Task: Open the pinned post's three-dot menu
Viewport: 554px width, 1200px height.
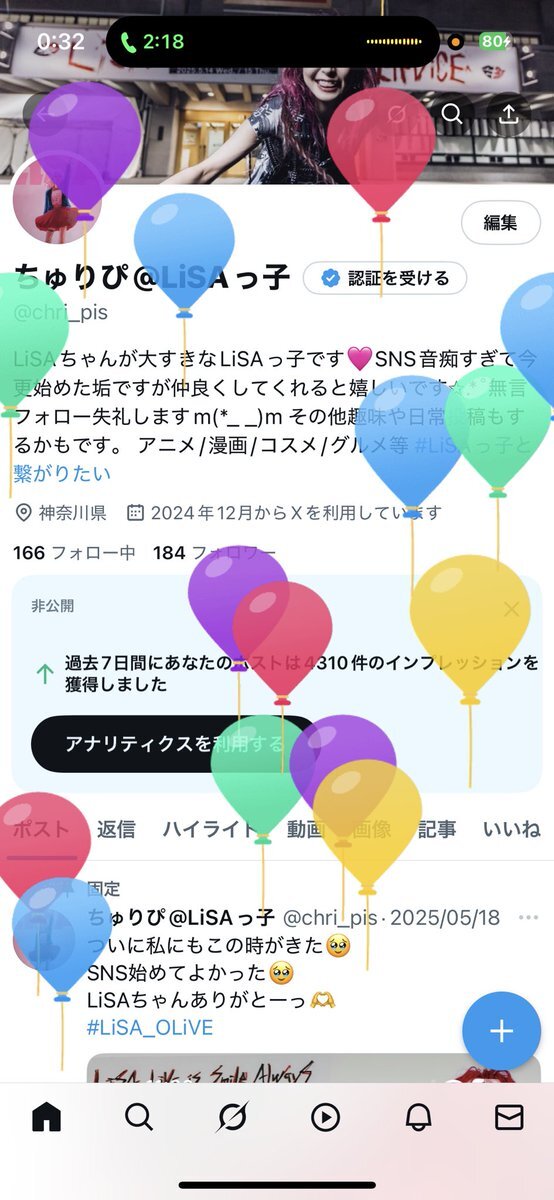Action: point(528,918)
